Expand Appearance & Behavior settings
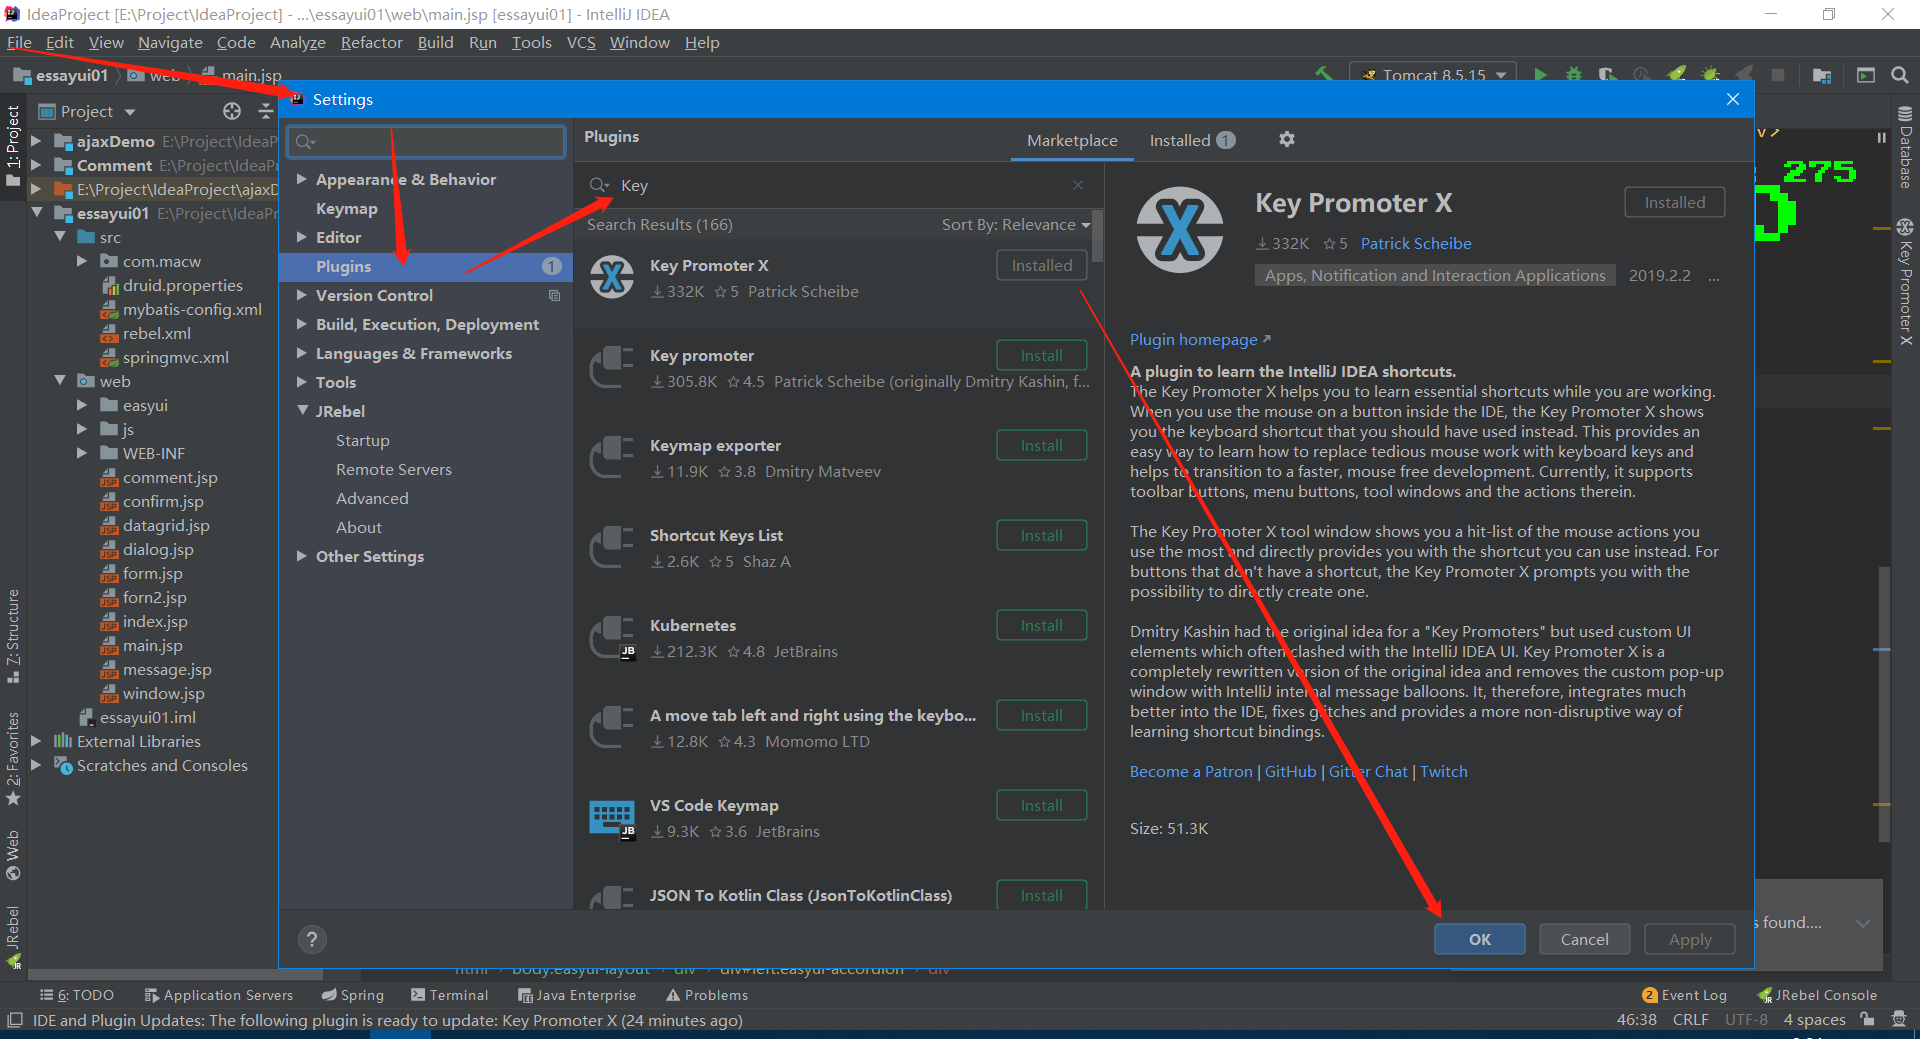This screenshot has width=1920, height=1039. point(301,179)
